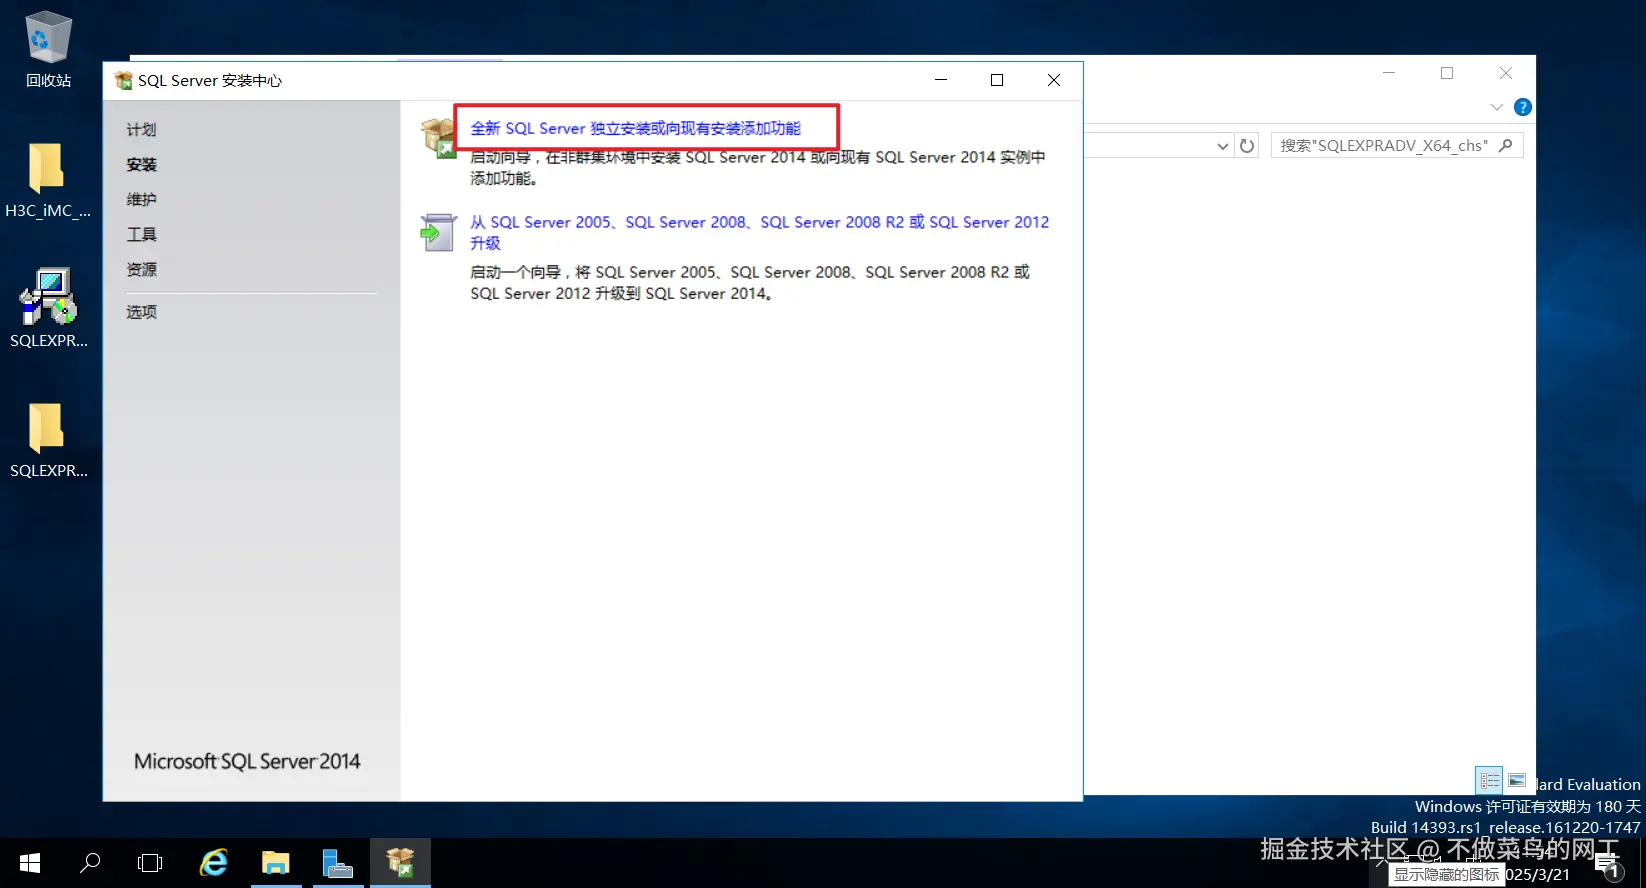The width and height of the screenshot is (1646, 888).
Task: Select 计划 in the left sidebar
Action: click(141, 129)
